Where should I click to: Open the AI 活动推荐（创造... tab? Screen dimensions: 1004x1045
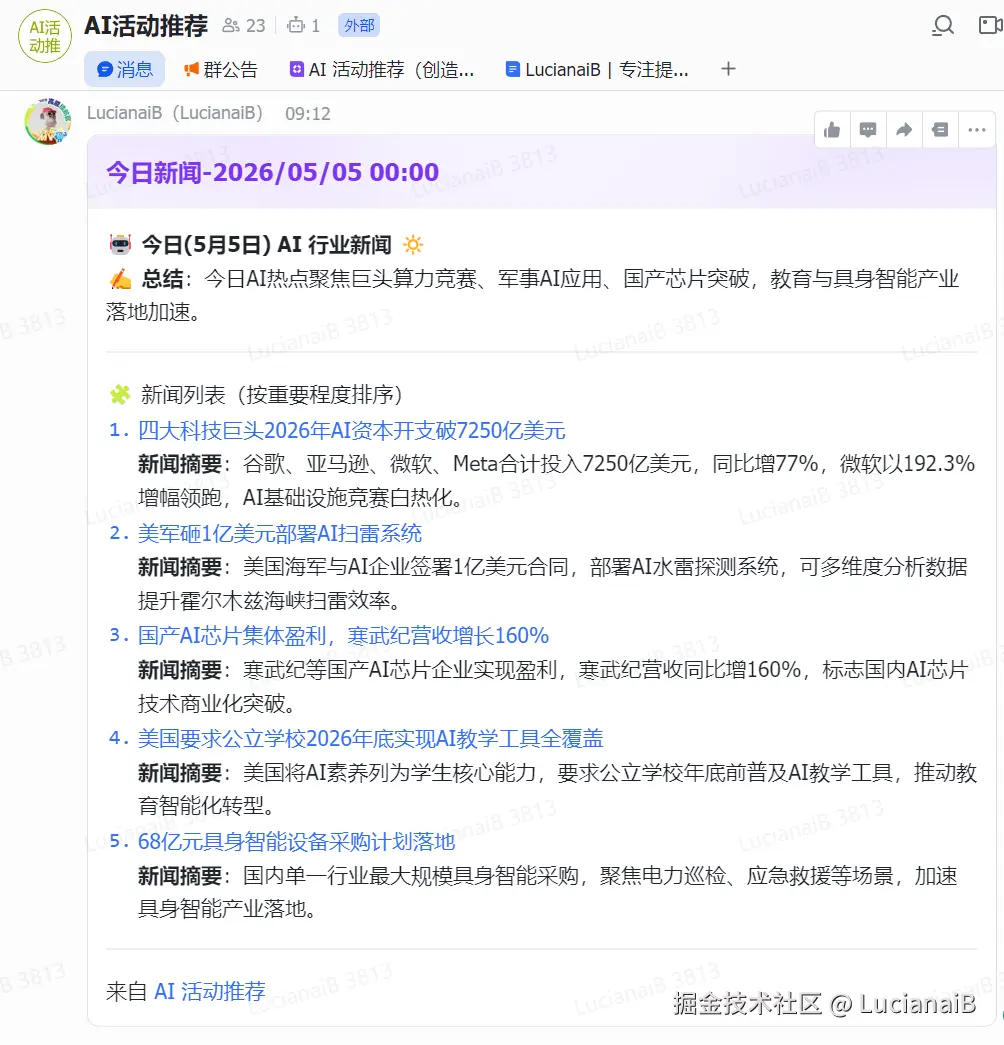(381, 69)
